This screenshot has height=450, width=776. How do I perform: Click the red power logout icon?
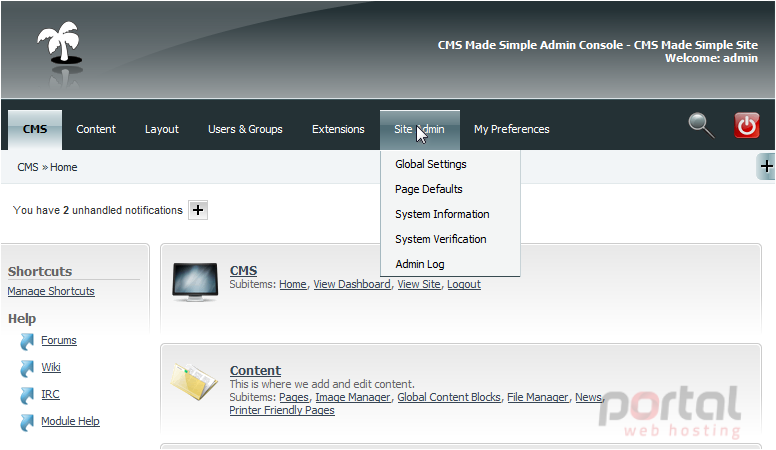(x=746, y=125)
